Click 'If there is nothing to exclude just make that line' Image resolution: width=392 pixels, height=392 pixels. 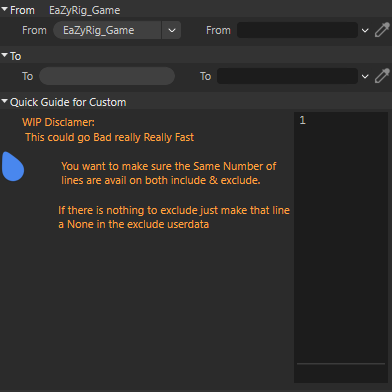coord(174,210)
